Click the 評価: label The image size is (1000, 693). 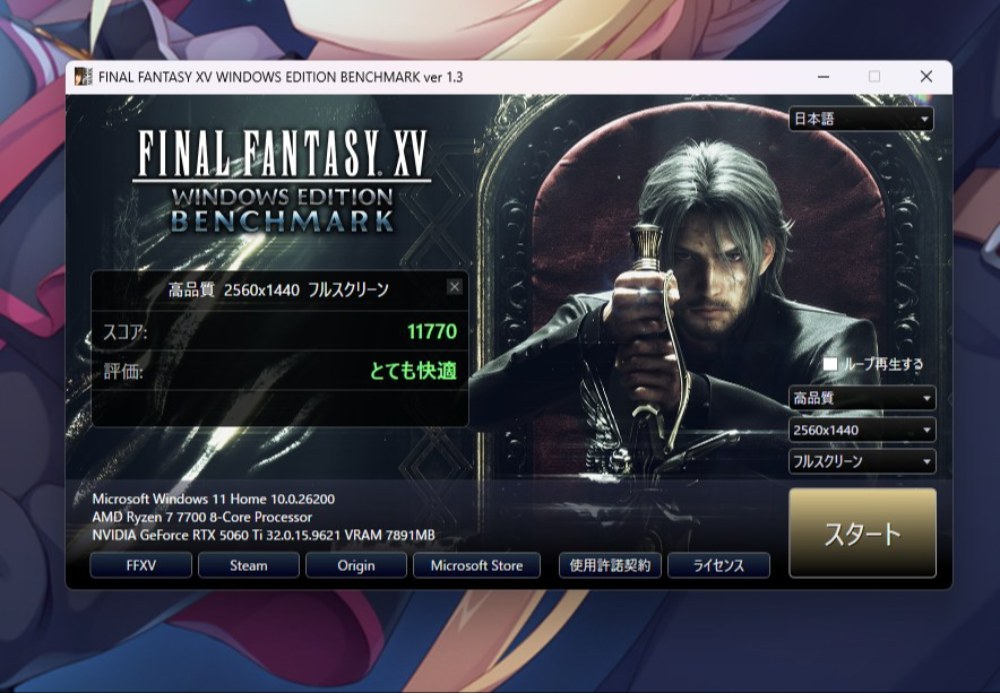[x=123, y=372]
